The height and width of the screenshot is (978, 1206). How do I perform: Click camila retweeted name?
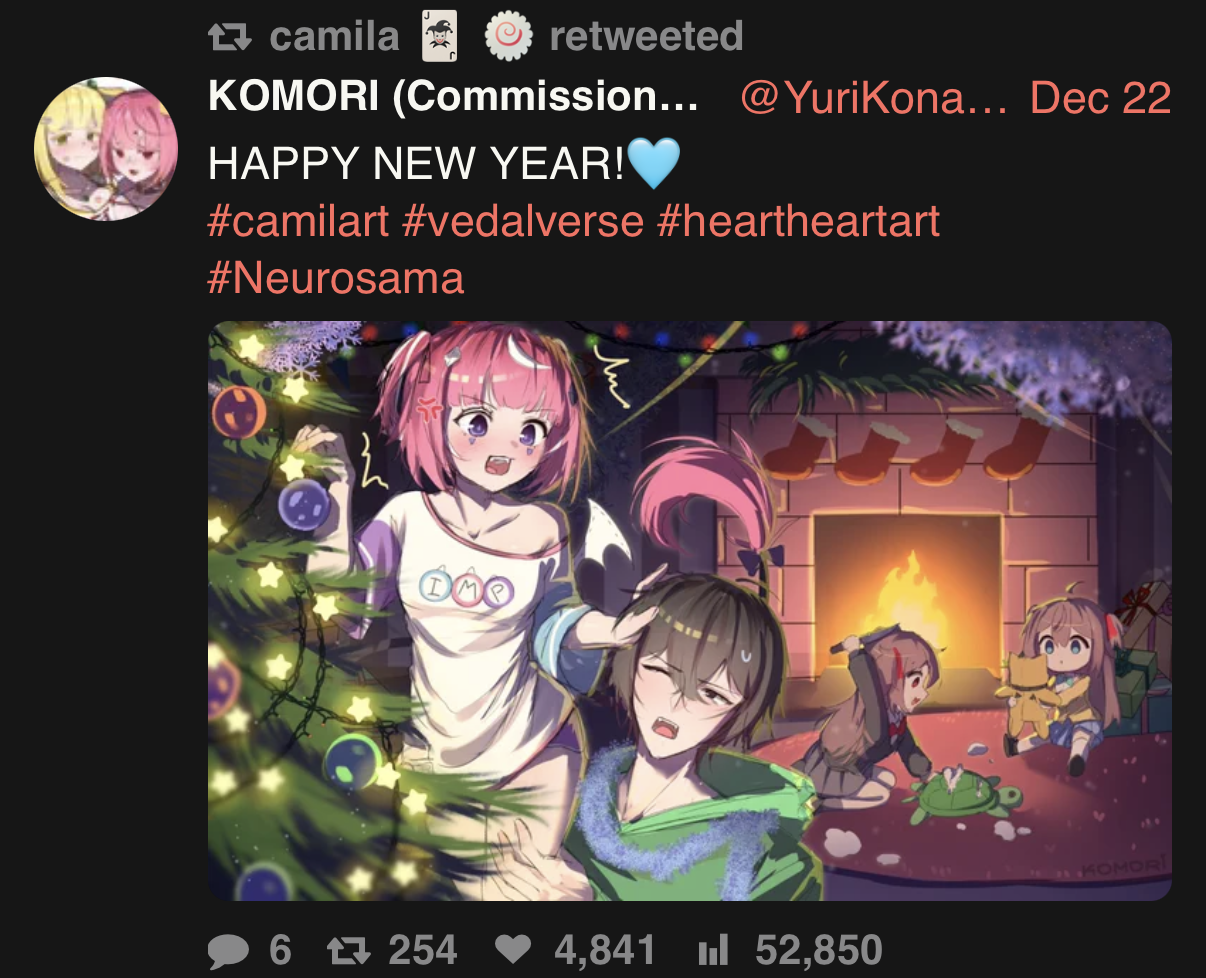pos(334,37)
